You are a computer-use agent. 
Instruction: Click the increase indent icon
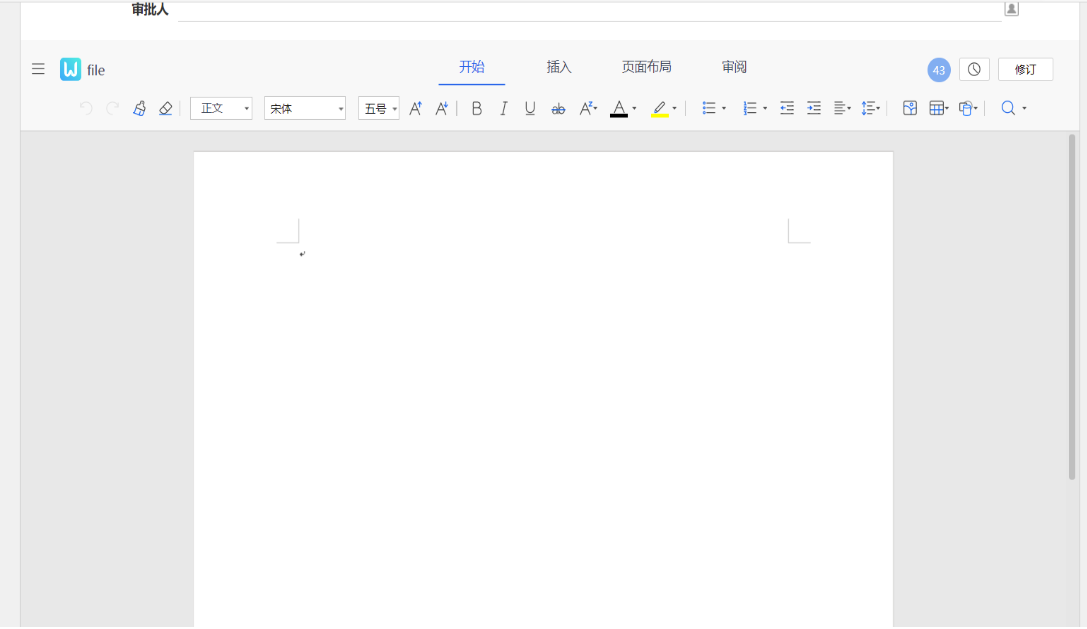(x=814, y=108)
